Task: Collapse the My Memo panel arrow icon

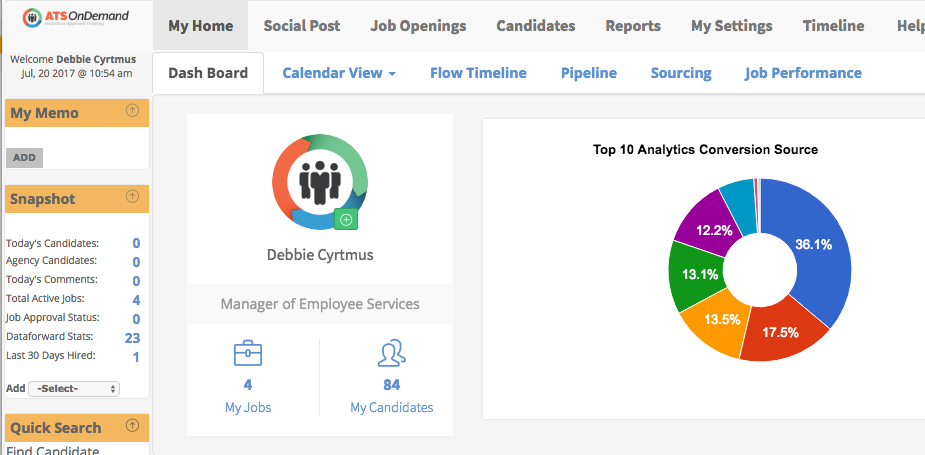Action: pyautogui.click(x=132, y=111)
